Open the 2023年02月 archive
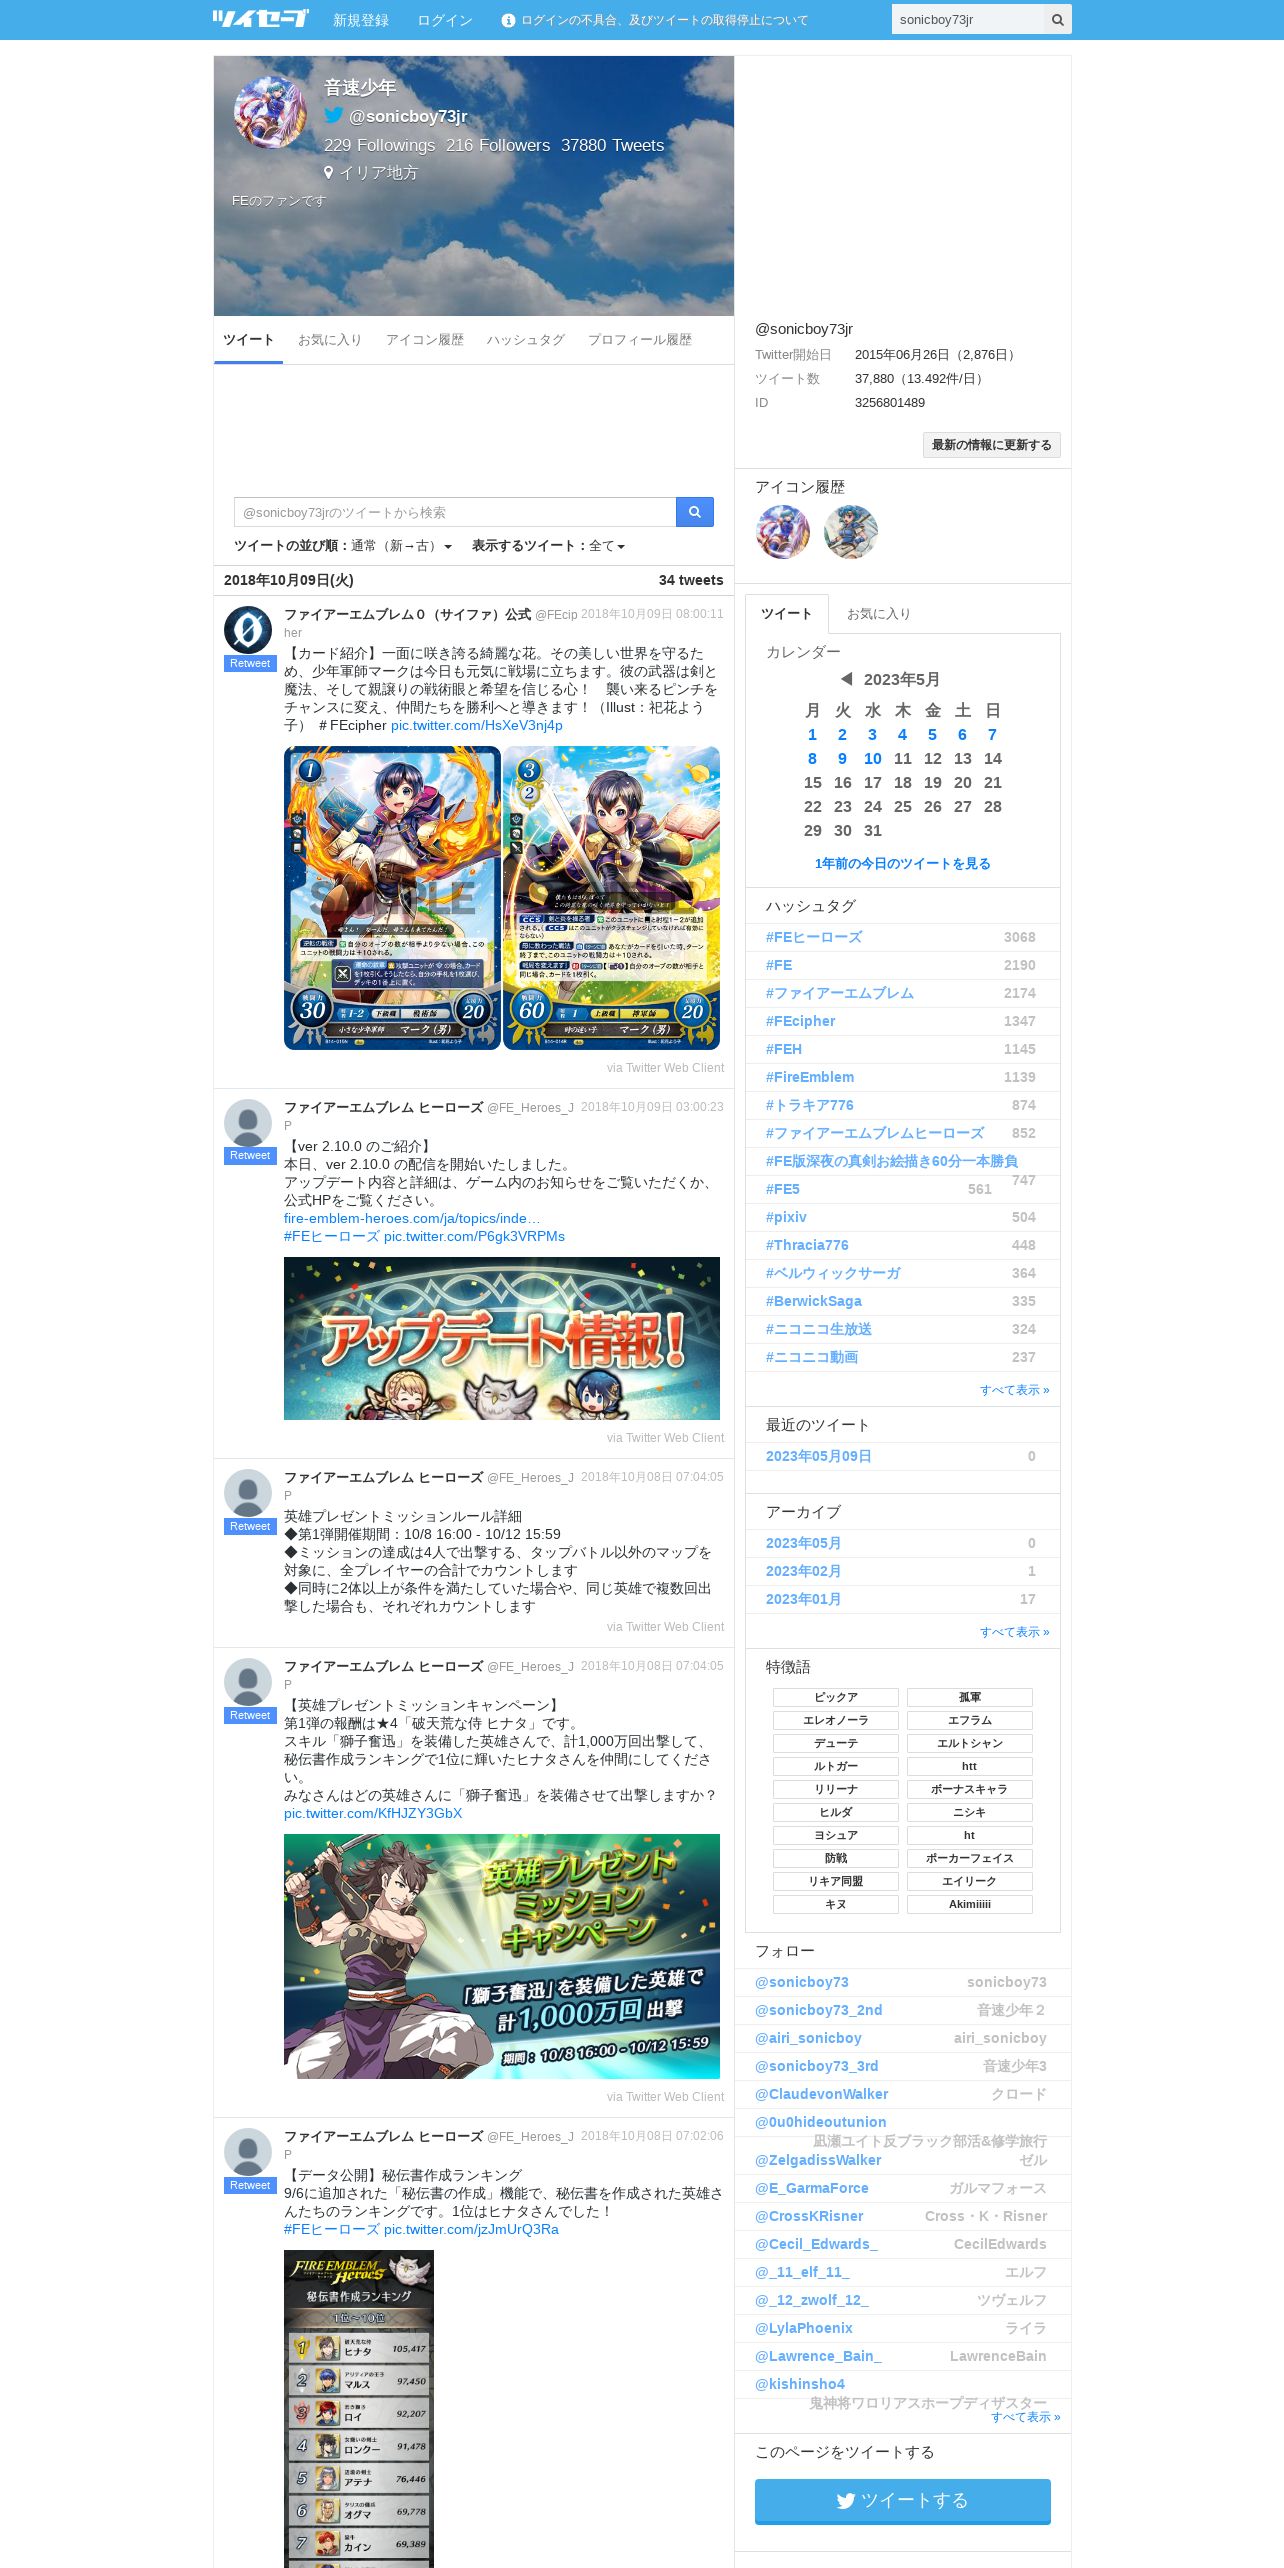The width and height of the screenshot is (1284, 2568). [804, 1571]
